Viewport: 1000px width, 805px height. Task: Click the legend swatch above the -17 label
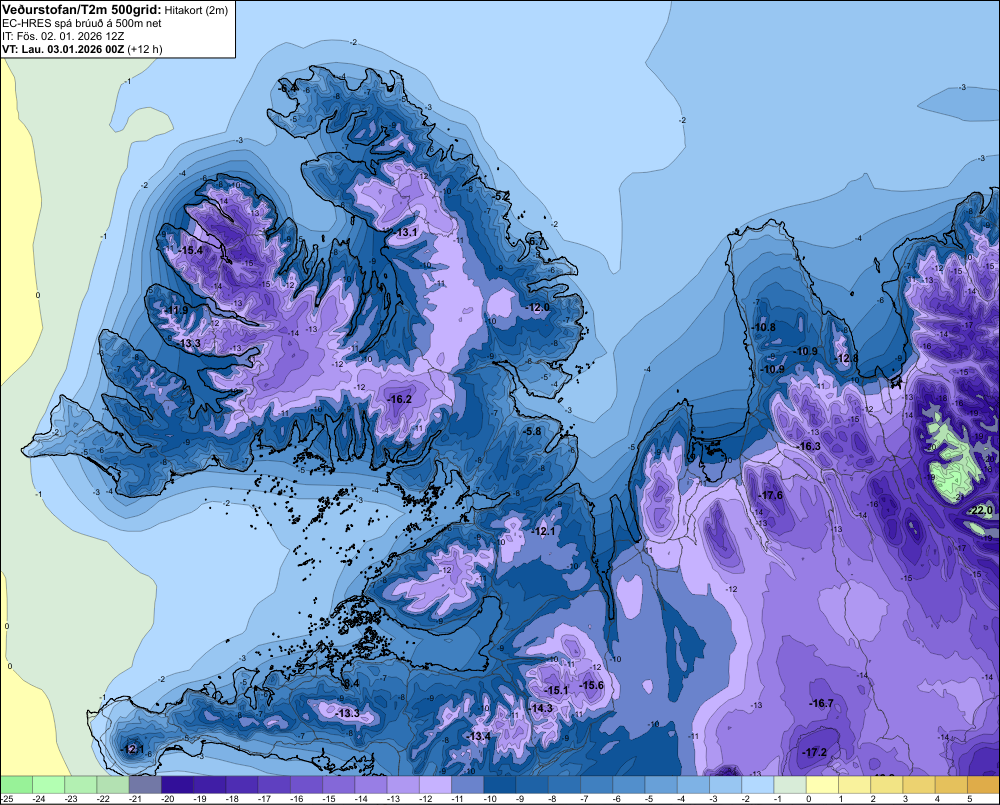[275, 784]
